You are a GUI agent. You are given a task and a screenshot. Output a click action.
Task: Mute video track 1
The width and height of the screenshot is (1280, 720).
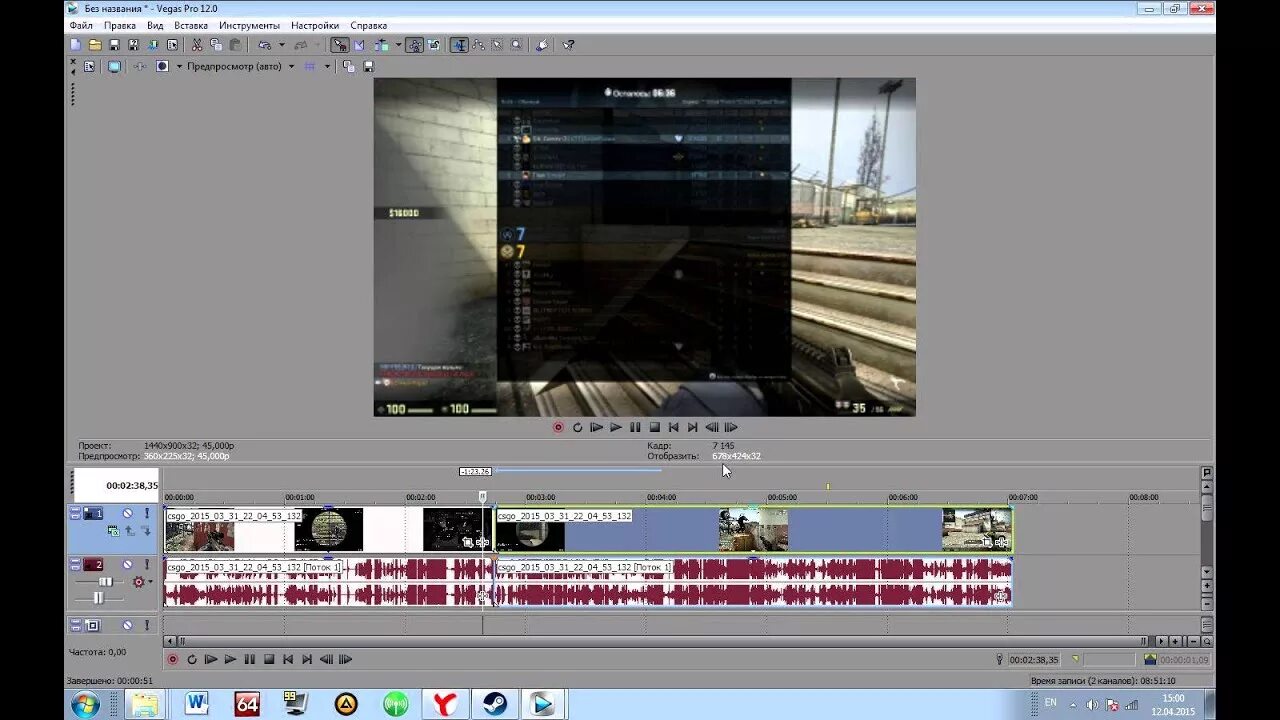point(128,513)
